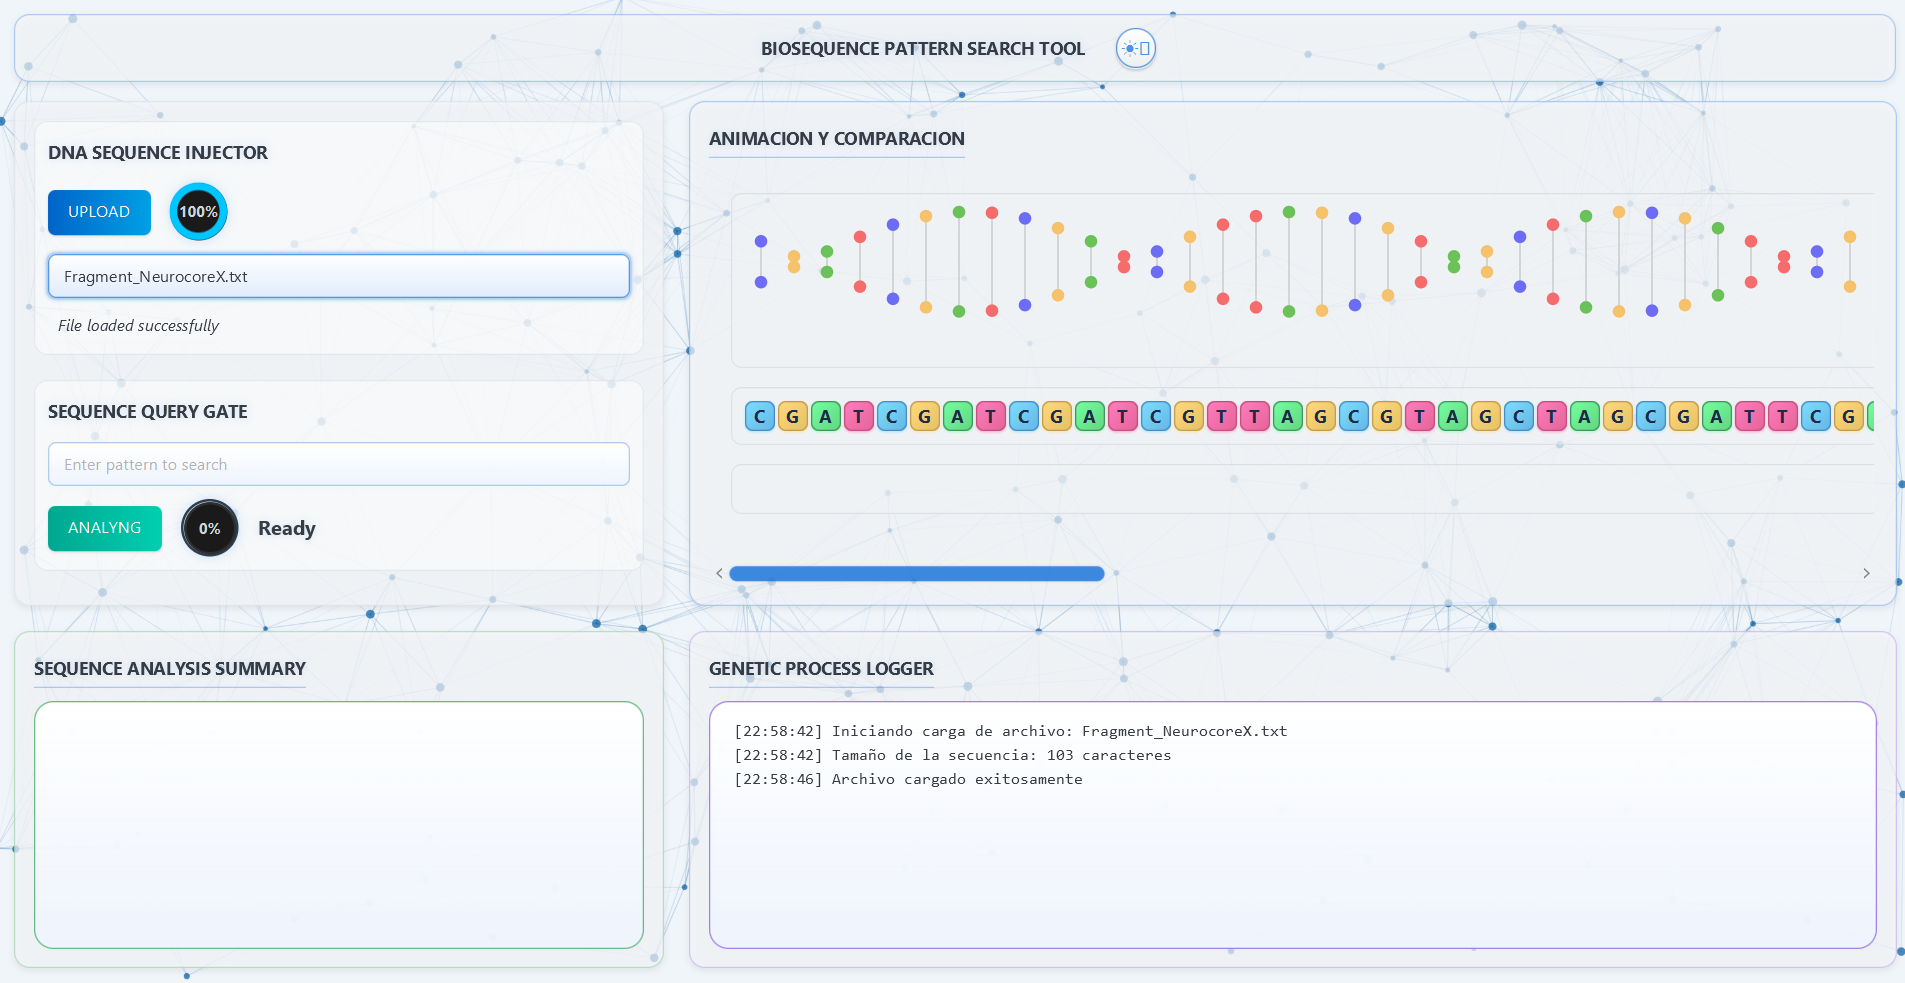1905x983 pixels.
Task: Click inside the Sequence Analysis Summary box
Action: pos(339,825)
